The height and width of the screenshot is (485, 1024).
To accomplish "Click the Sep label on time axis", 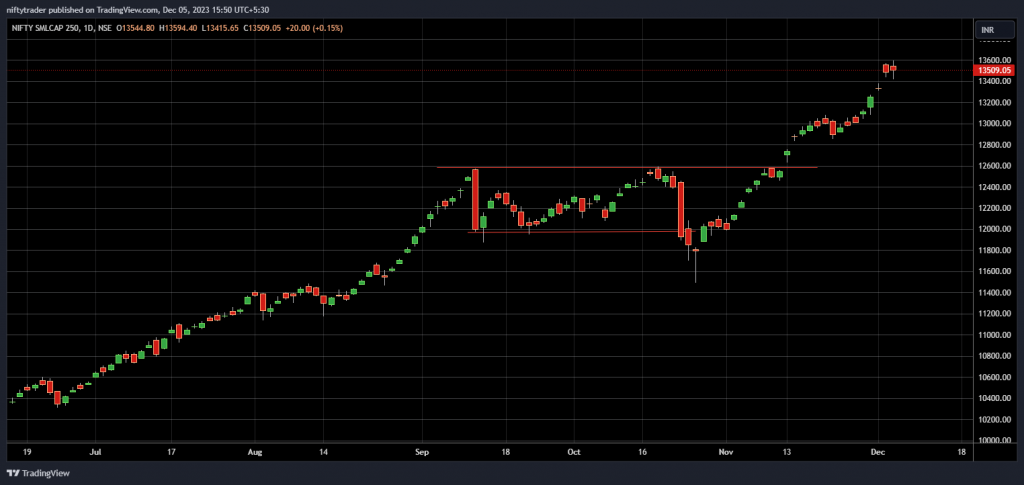I will point(422,451).
